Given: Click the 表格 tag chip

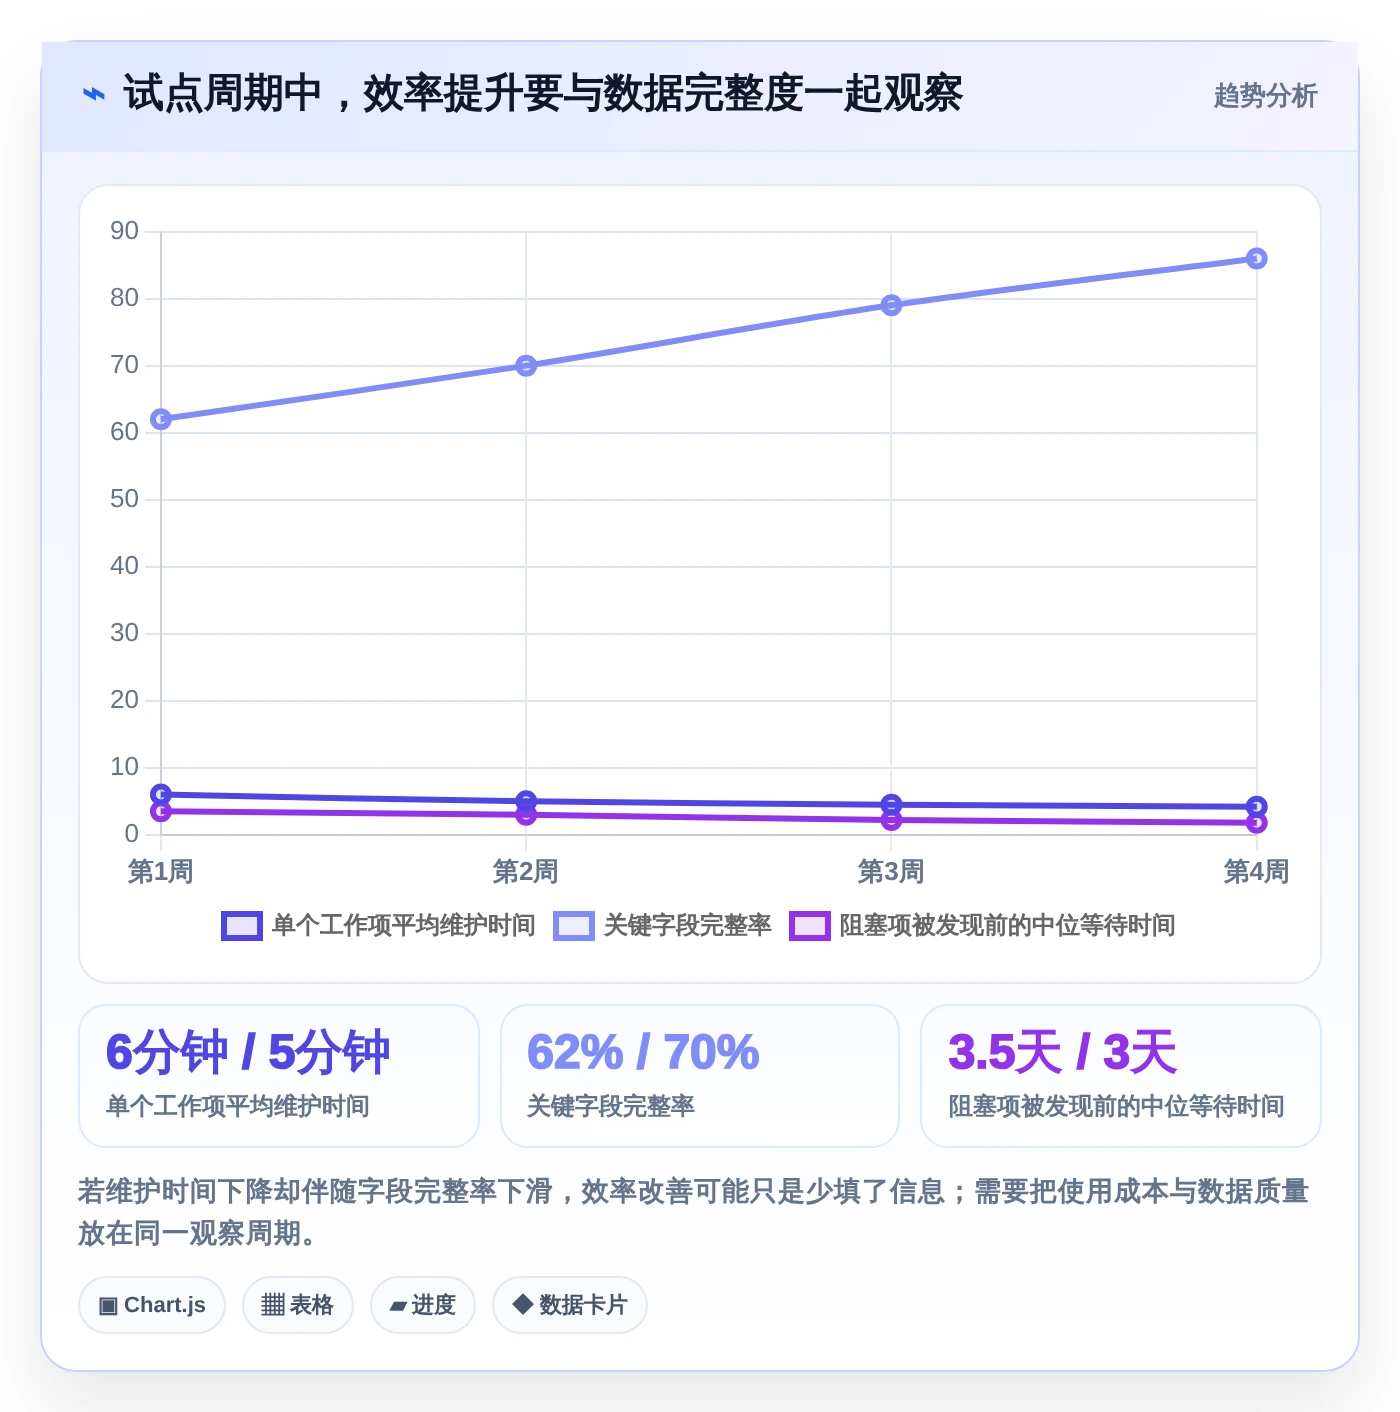Looking at the screenshot, I should (298, 1305).
